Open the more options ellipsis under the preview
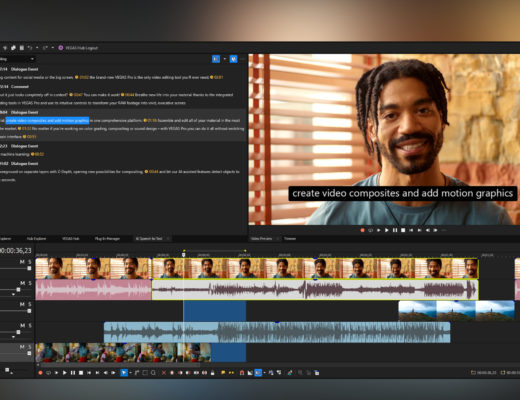Image resolution: width=520 pixels, height=400 pixels. tap(444, 230)
